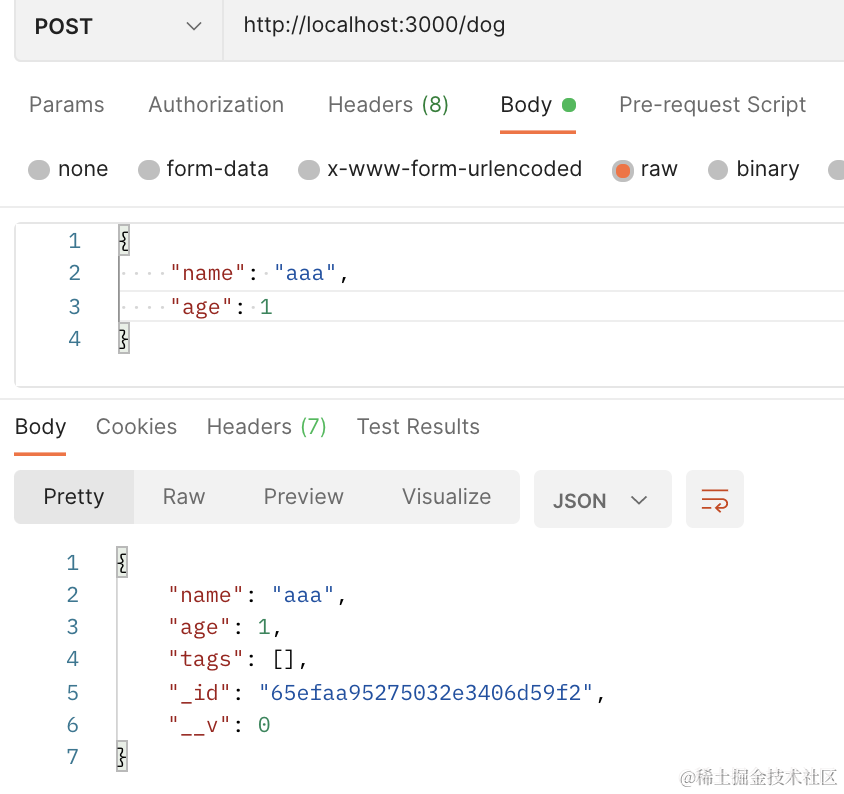Switch to the Authorization tab
844x794 pixels.
click(x=216, y=105)
